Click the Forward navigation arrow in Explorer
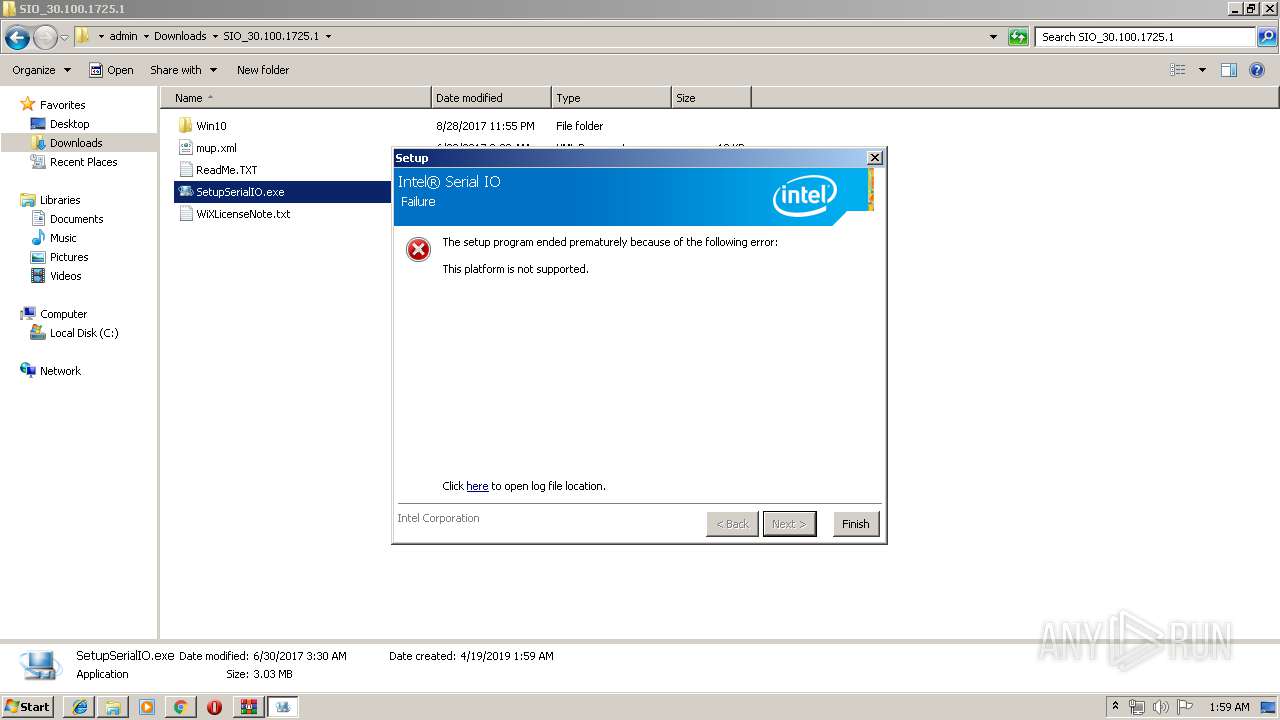The image size is (1280, 720). click(45, 38)
